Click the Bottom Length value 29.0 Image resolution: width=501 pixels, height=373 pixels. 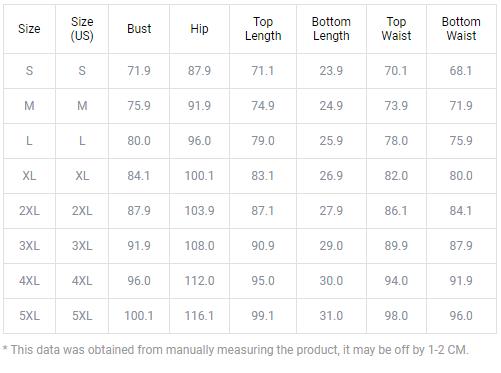[x=331, y=246]
